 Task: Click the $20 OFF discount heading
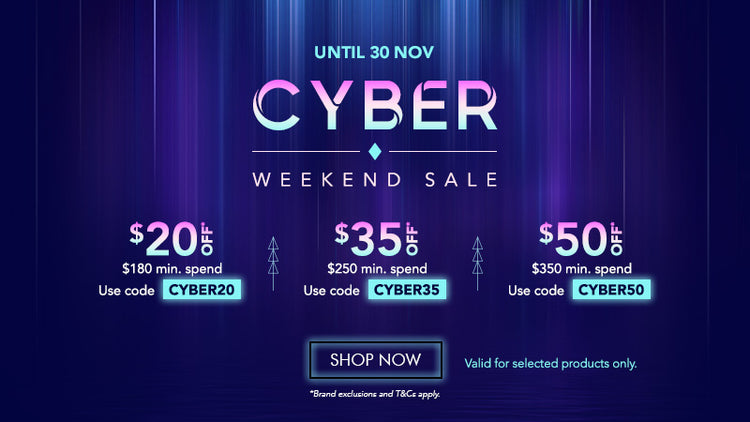coord(172,238)
